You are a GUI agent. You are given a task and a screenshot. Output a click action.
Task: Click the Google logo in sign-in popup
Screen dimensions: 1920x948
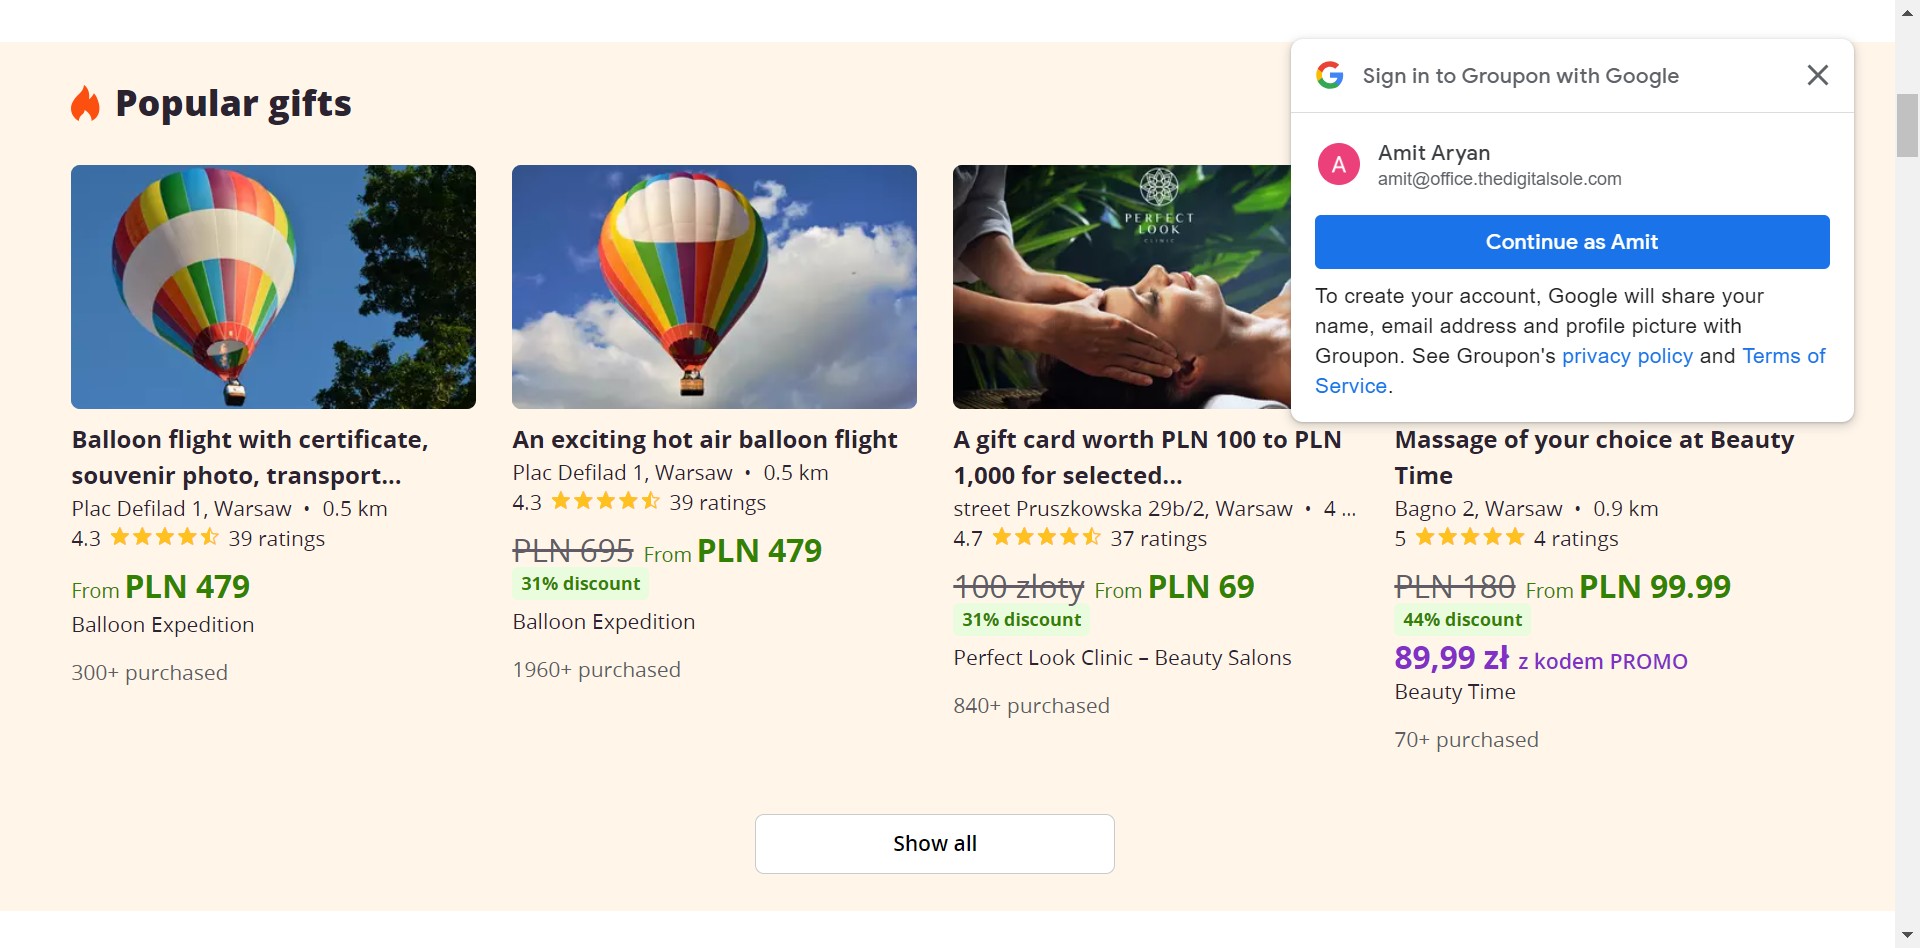pyautogui.click(x=1329, y=76)
